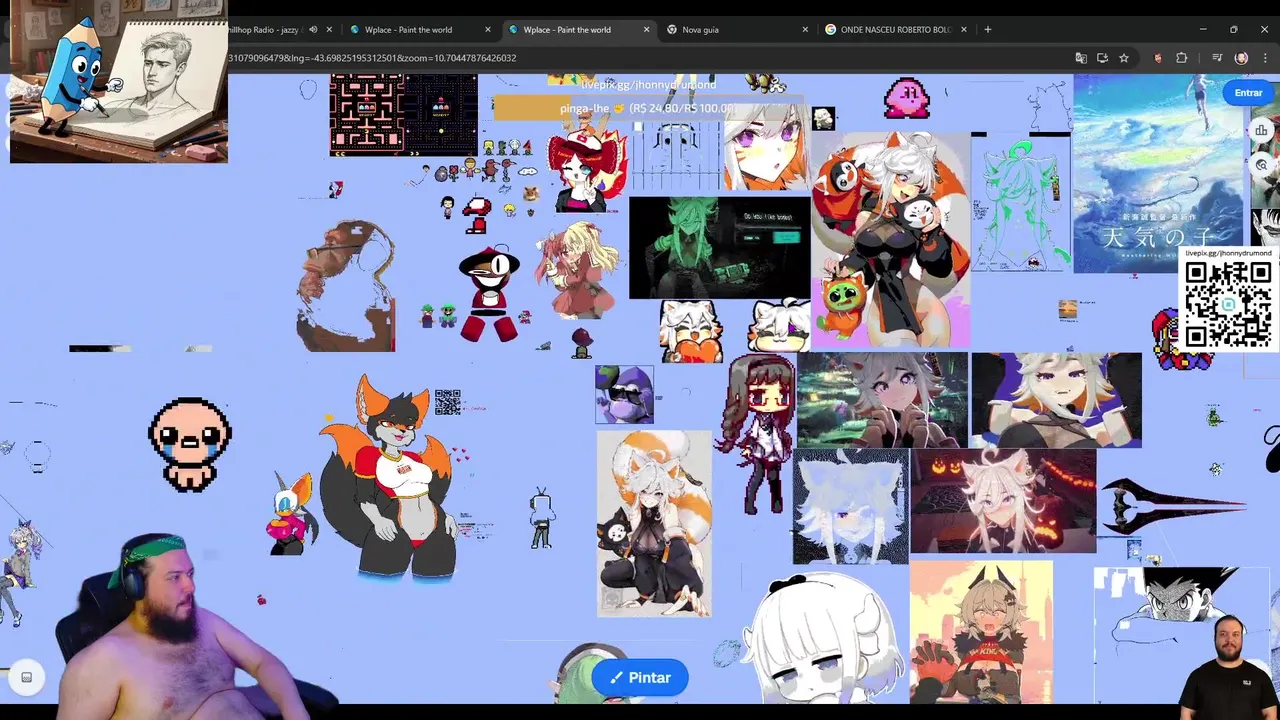
Task: Click the install app icon in address bar
Action: [1102, 58]
